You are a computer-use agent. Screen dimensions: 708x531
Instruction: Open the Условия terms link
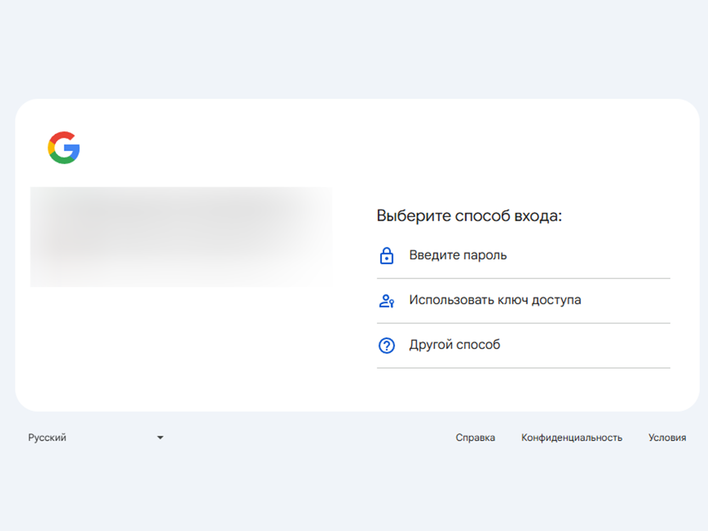pyautogui.click(x=667, y=438)
